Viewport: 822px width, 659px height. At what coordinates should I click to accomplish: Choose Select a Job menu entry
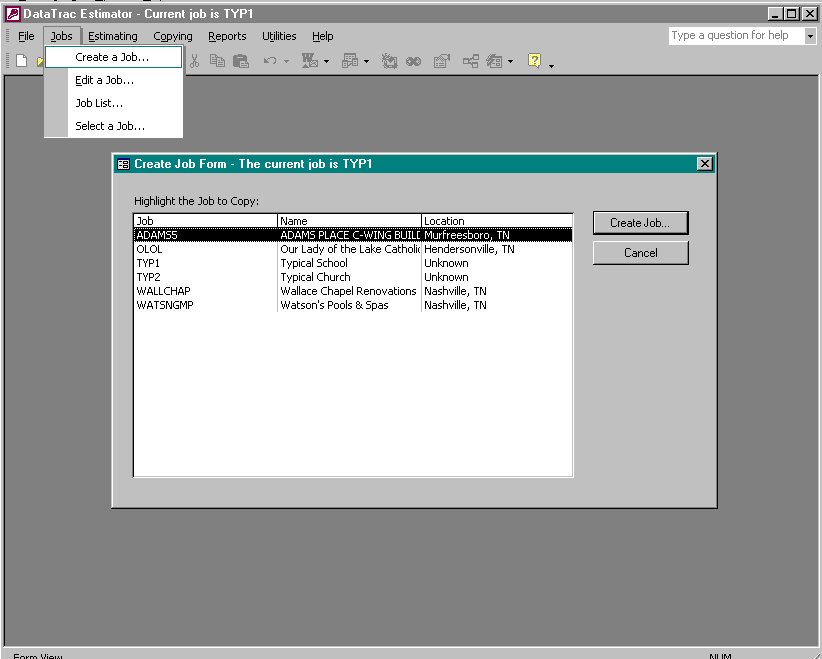(114, 126)
